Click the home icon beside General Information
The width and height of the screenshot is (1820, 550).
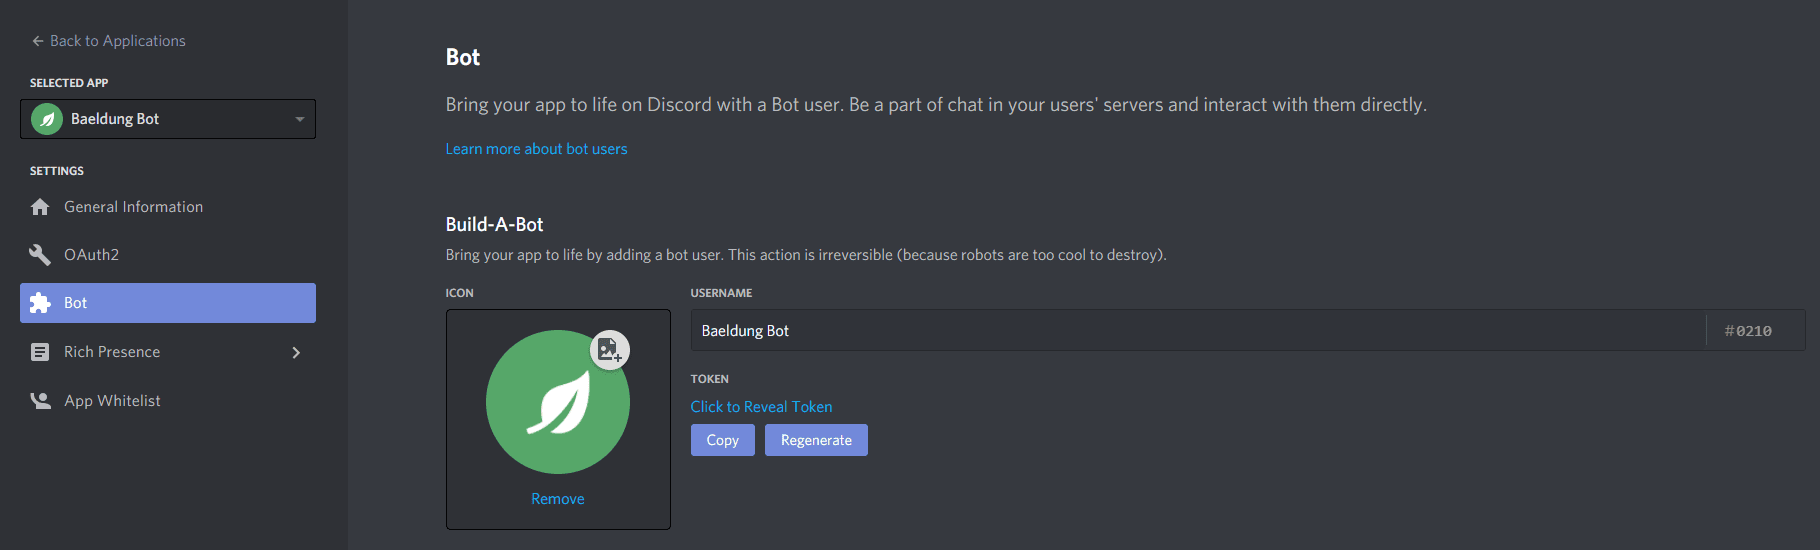point(40,207)
